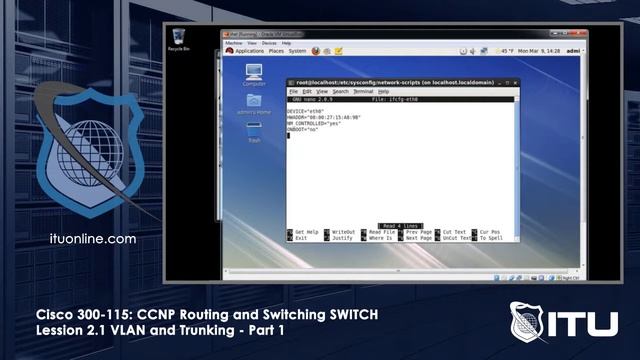Click the ONBOOT="no" line
640x360 pixels.
click(x=302, y=129)
